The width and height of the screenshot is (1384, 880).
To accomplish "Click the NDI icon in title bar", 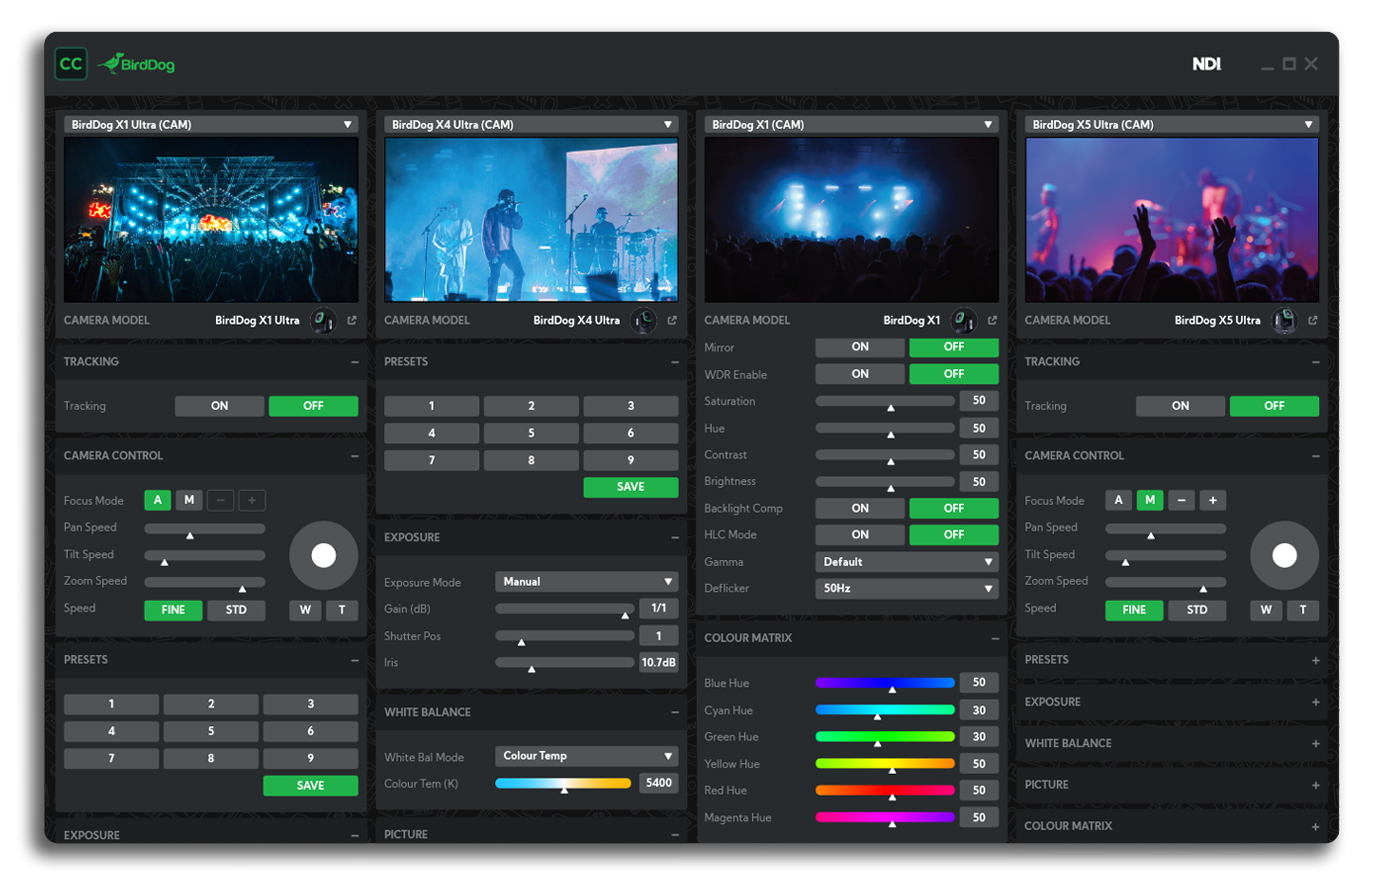I will (1206, 64).
